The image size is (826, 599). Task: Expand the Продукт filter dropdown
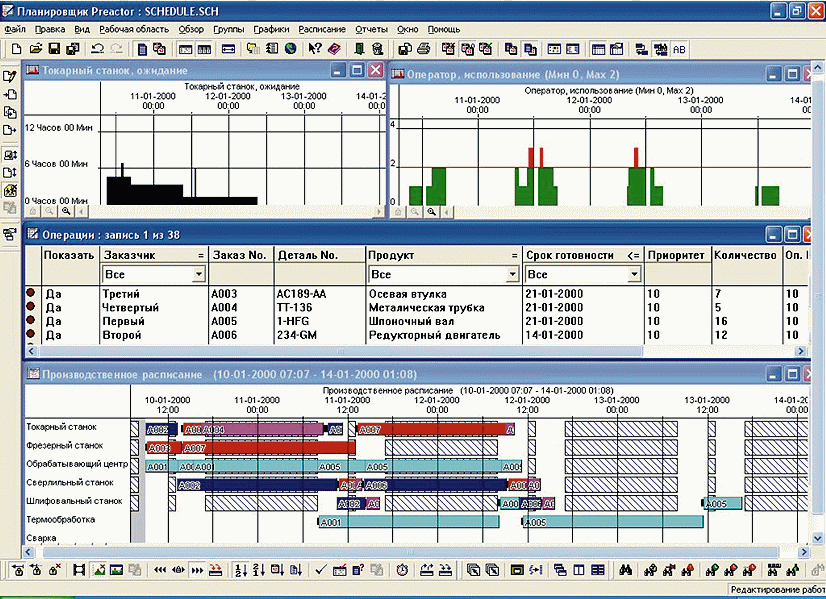coord(512,274)
